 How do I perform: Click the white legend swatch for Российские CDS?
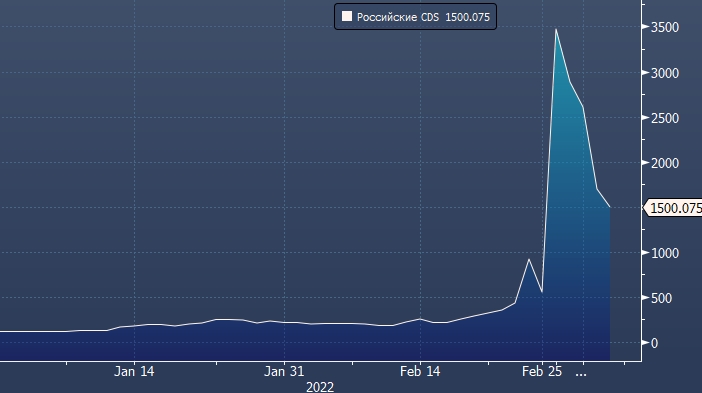(347, 17)
